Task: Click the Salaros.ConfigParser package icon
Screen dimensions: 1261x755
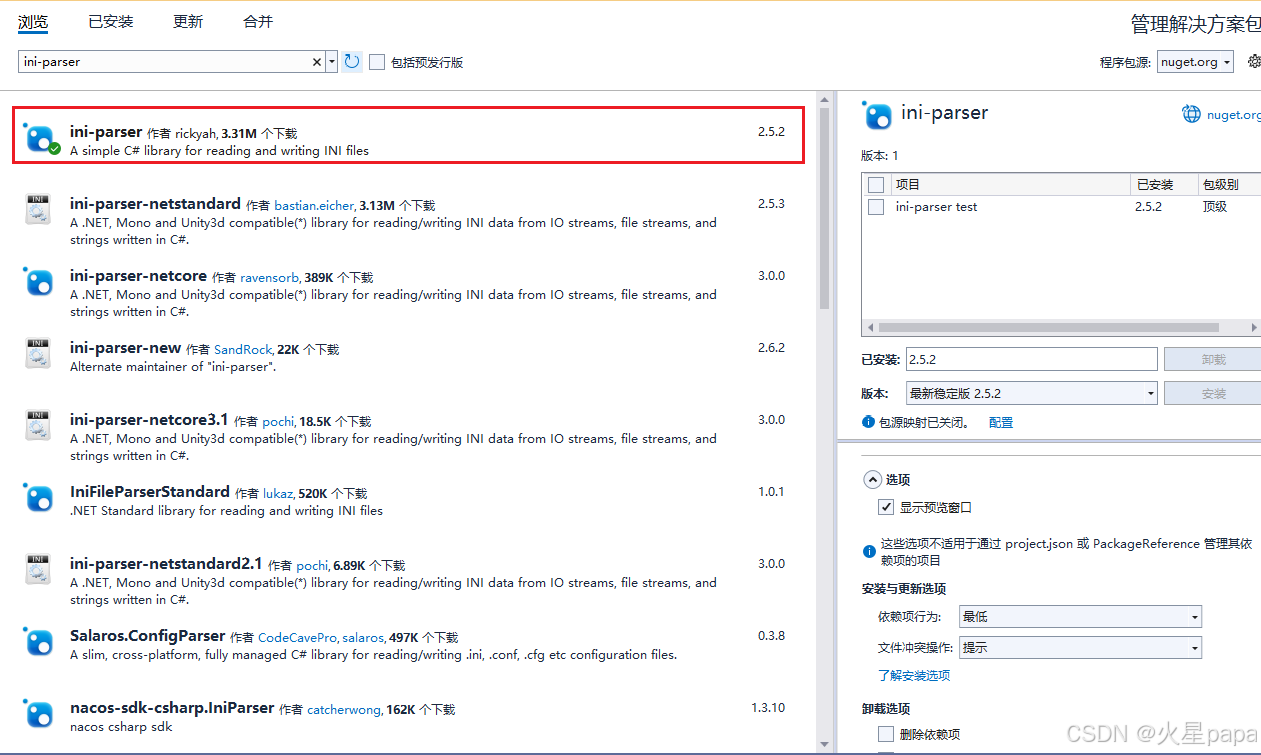Action: coord(38,642)
